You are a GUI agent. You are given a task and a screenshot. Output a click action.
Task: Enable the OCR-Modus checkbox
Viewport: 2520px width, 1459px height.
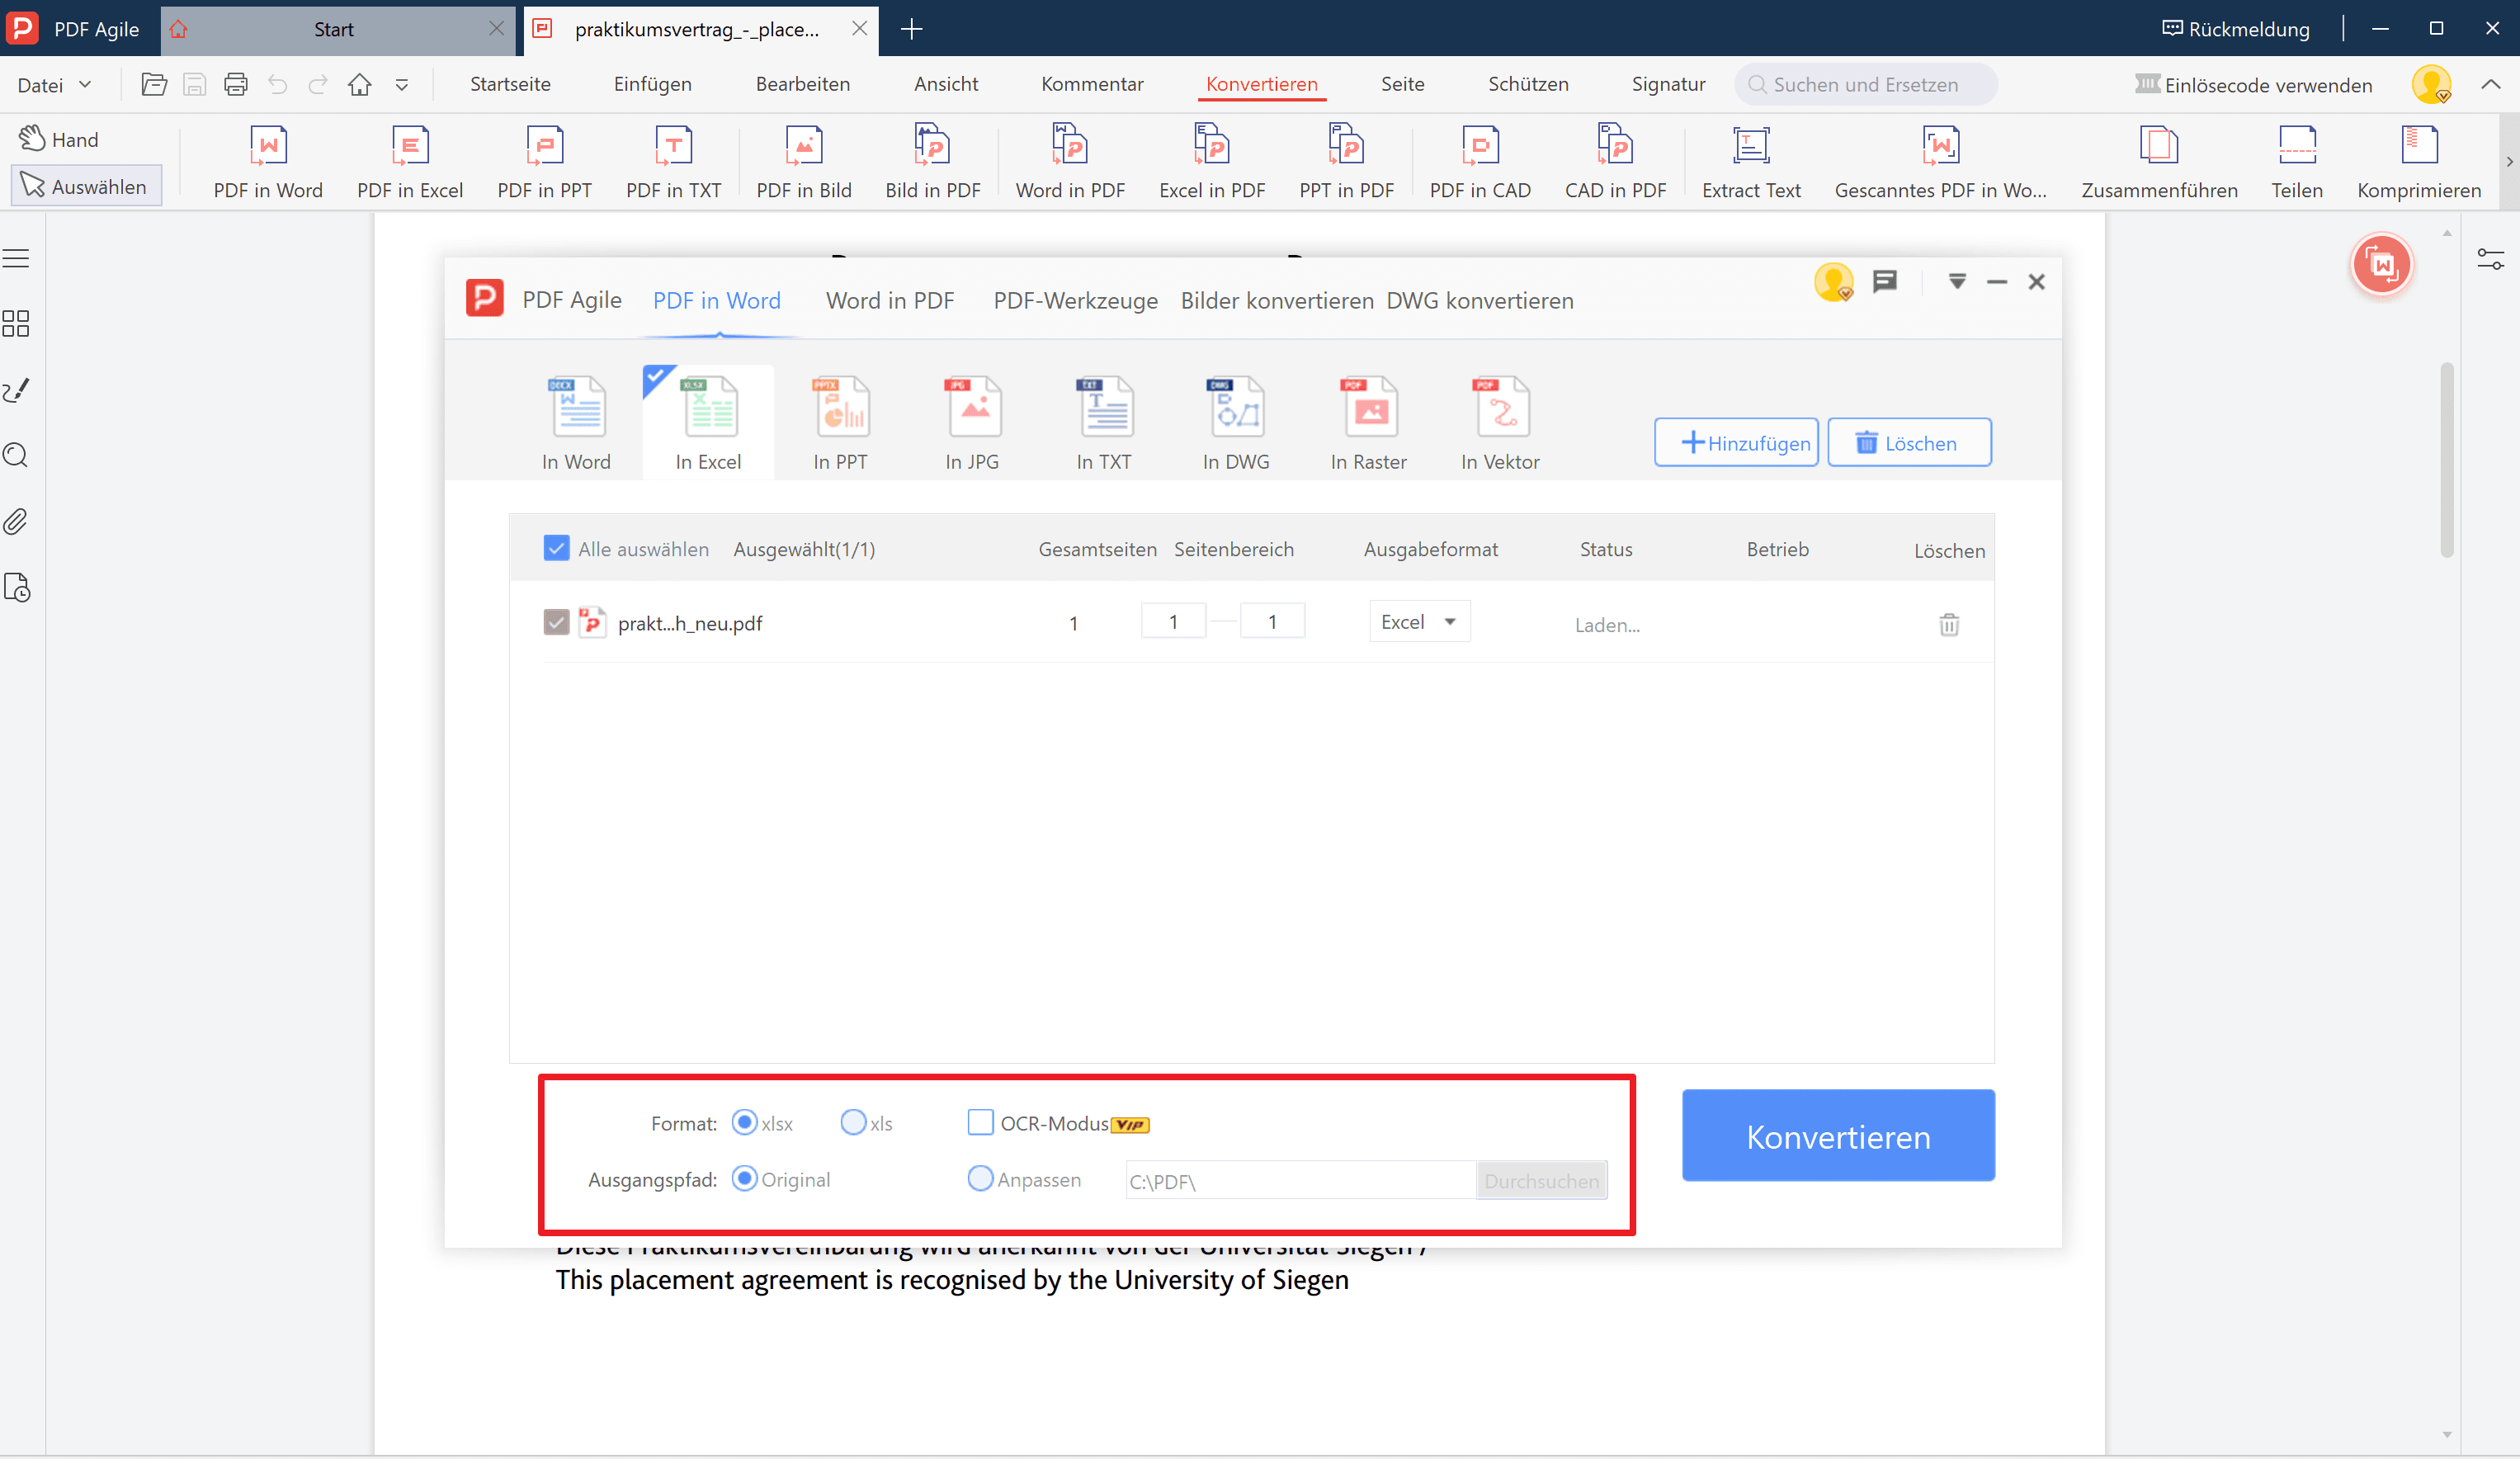pos(980,1122)
